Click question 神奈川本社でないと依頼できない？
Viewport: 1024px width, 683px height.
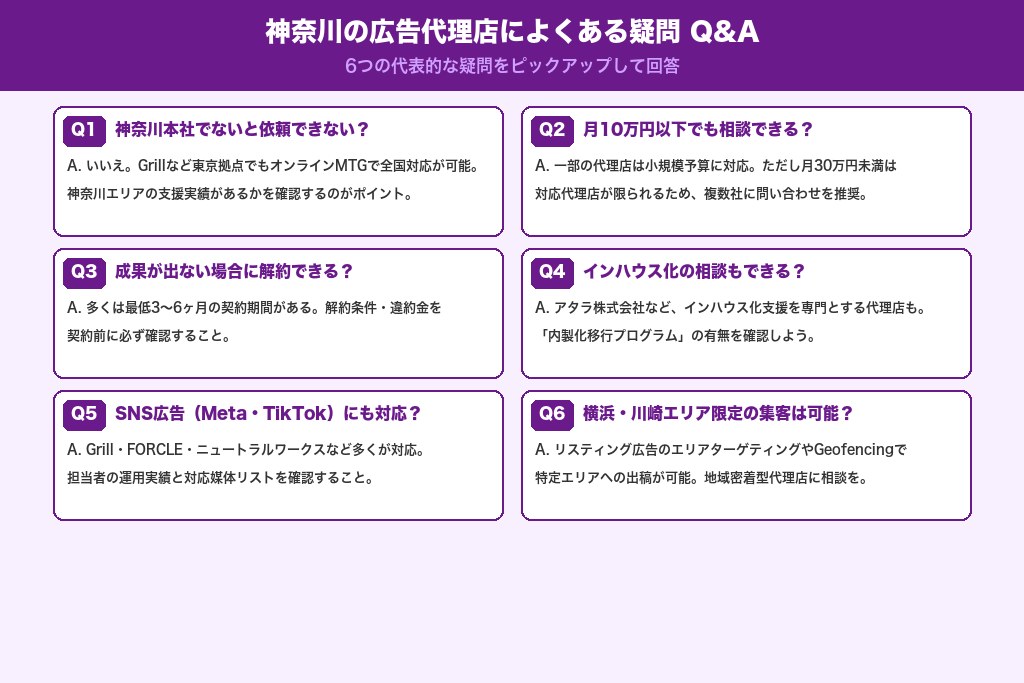pyautogui.click(x=242, y=129)
